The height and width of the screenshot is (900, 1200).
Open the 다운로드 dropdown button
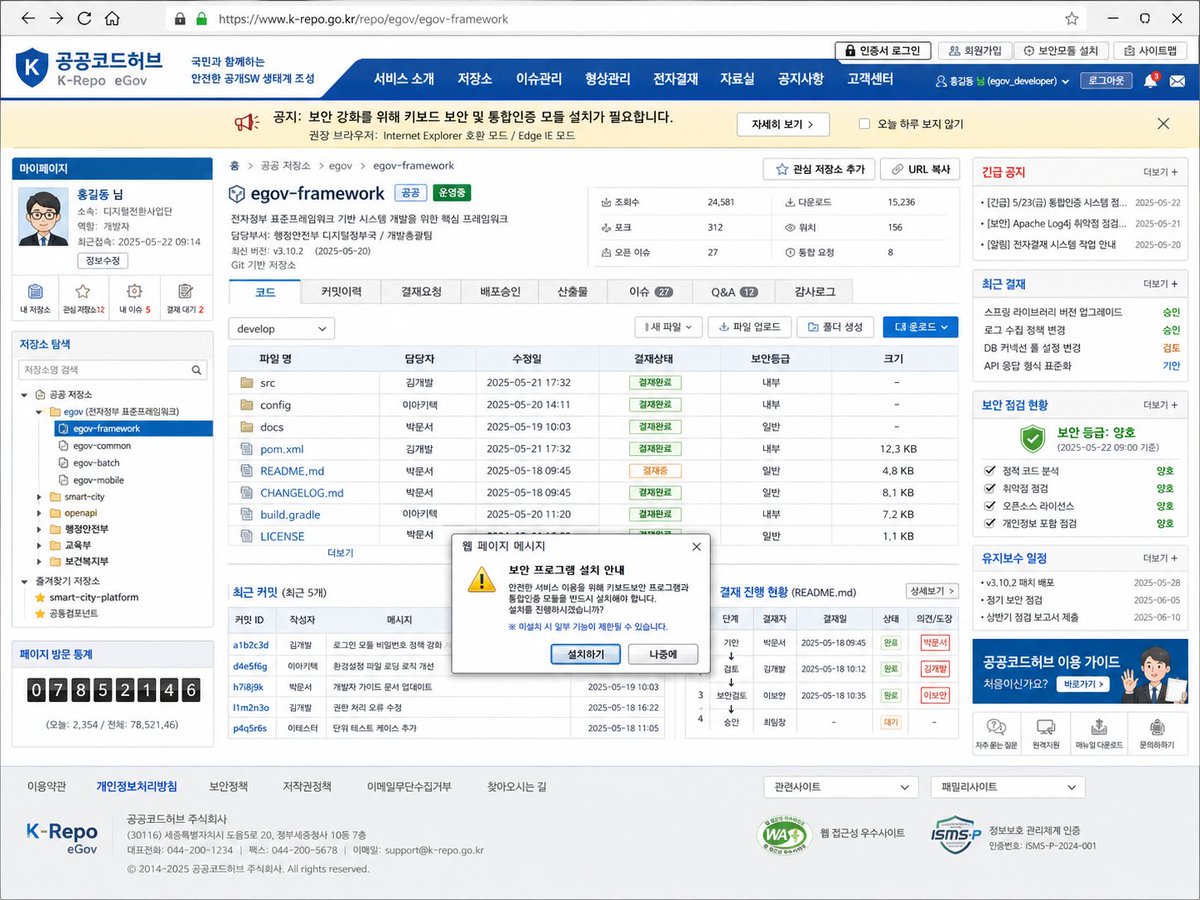920,327
